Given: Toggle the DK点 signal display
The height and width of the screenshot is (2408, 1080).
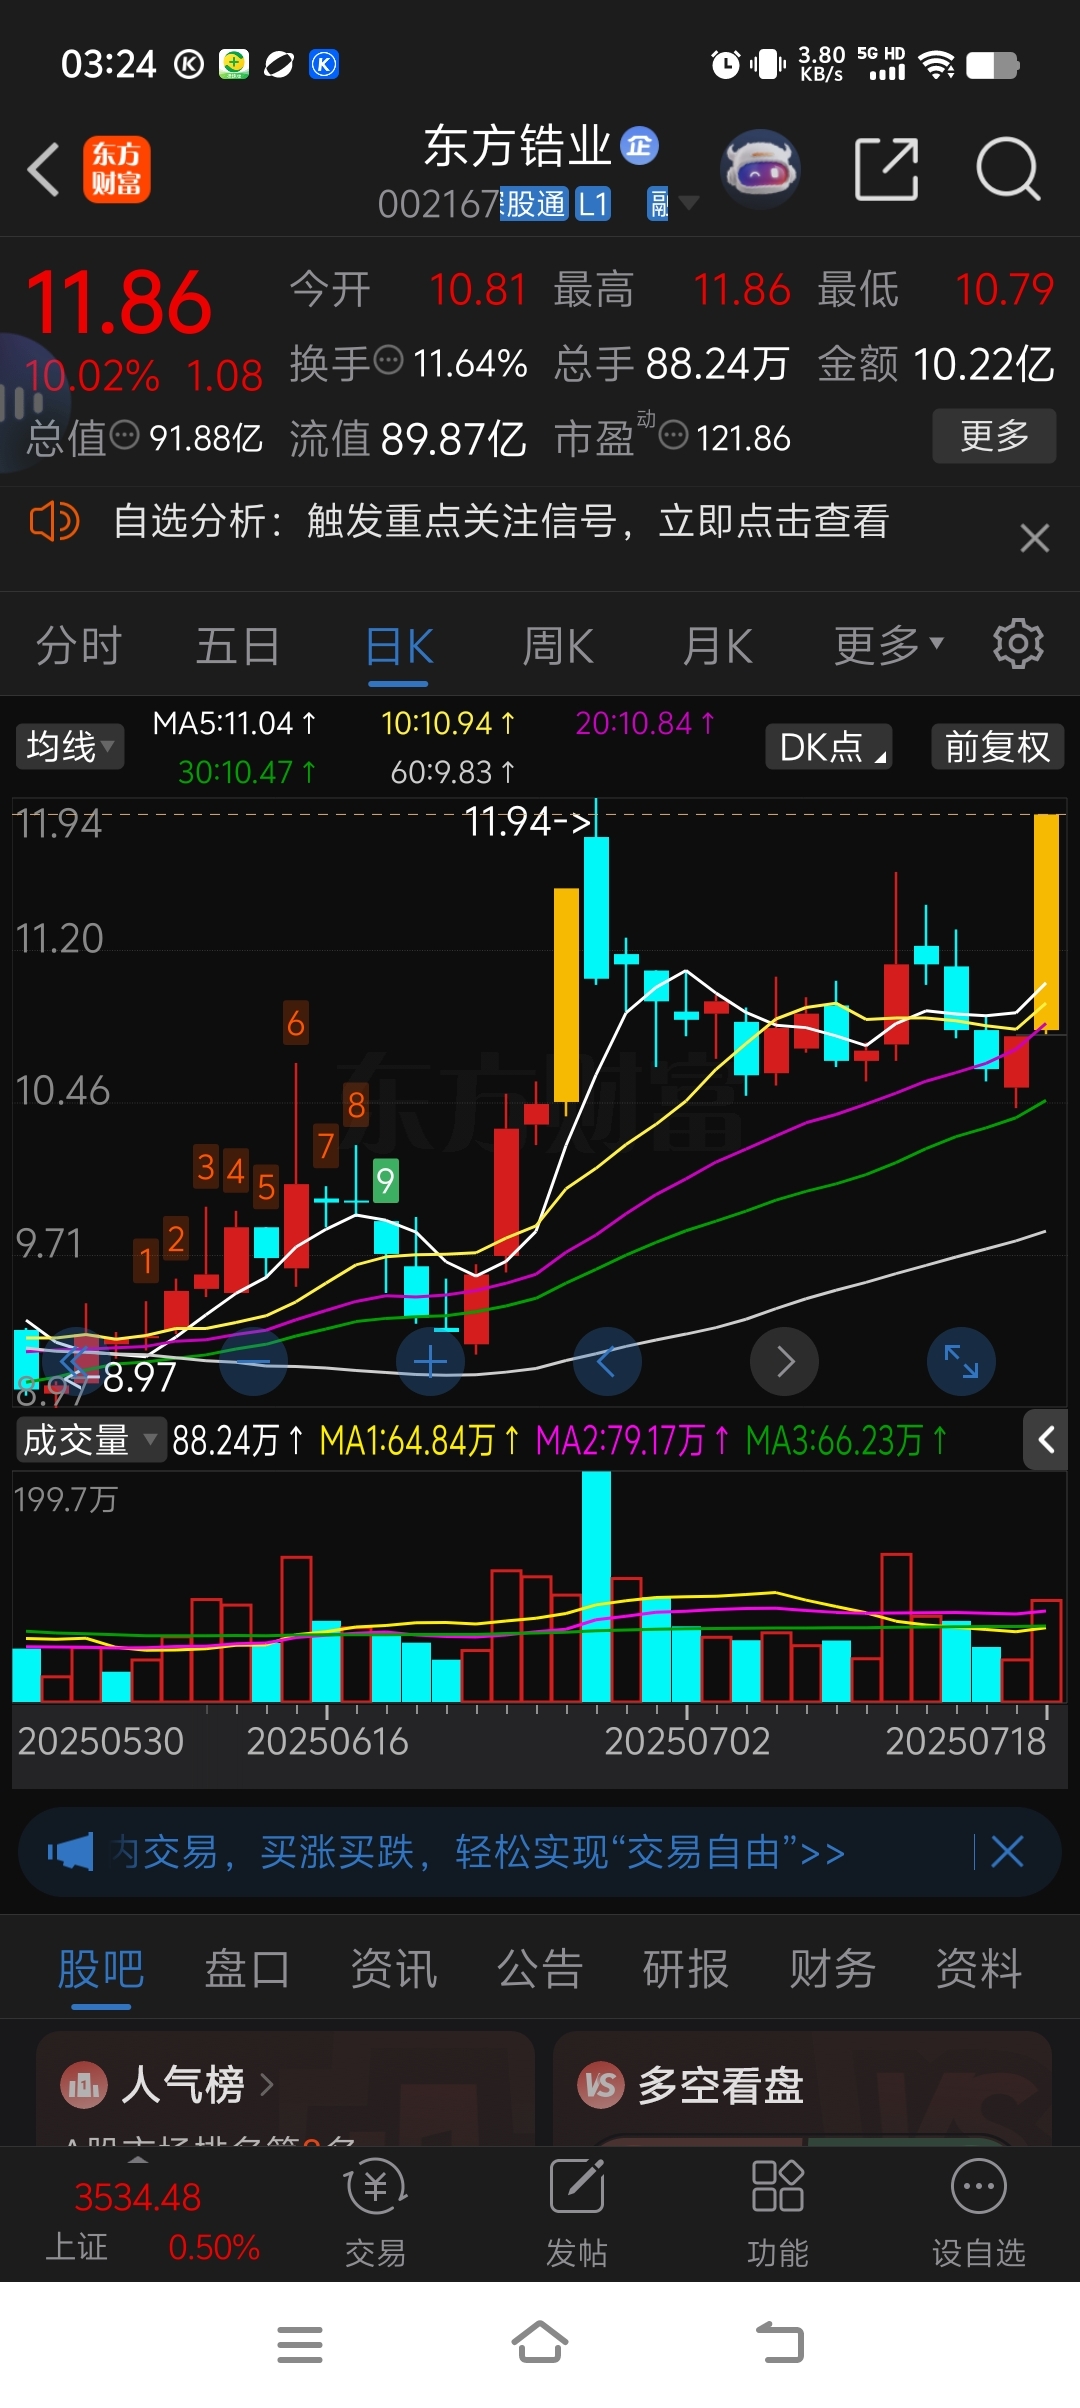Looking at the screenshot, I should 829,746.
